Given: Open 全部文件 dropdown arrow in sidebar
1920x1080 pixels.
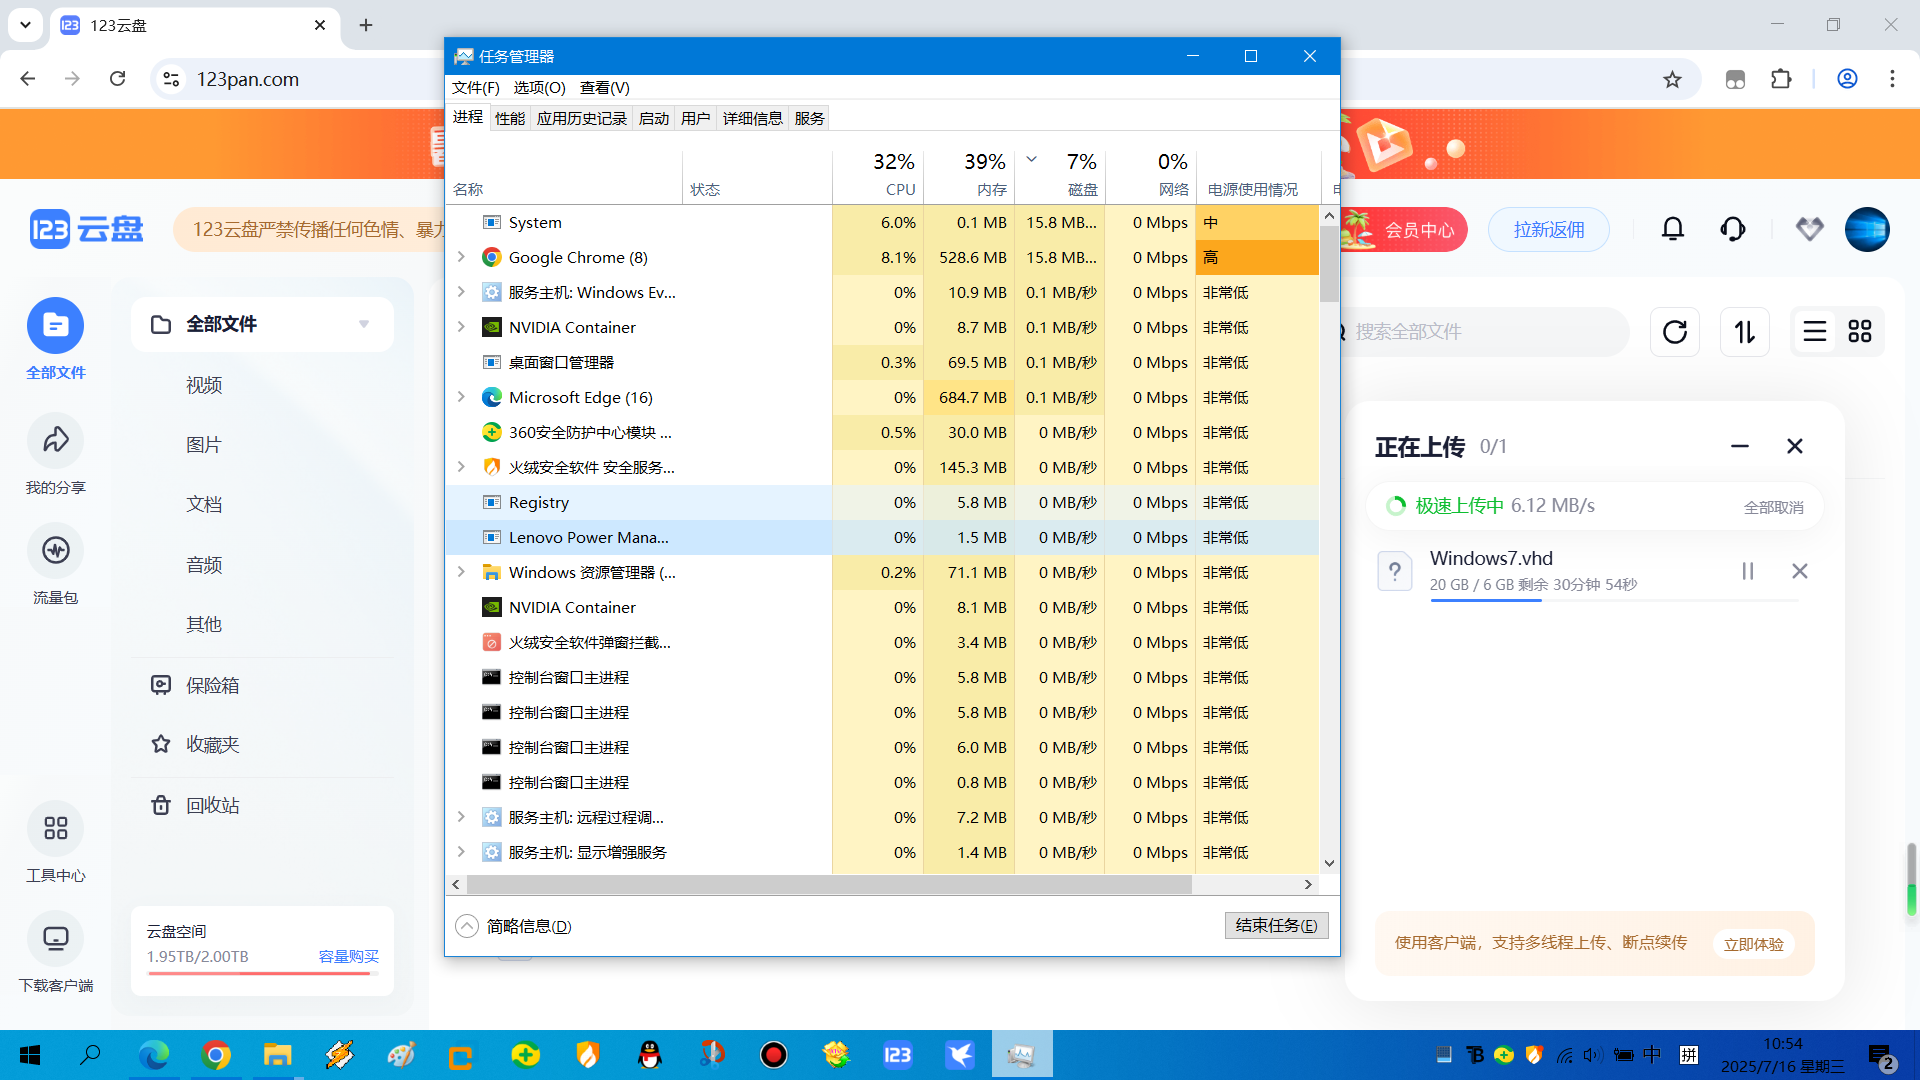Looking at the screenshot, I should [364, 324].
